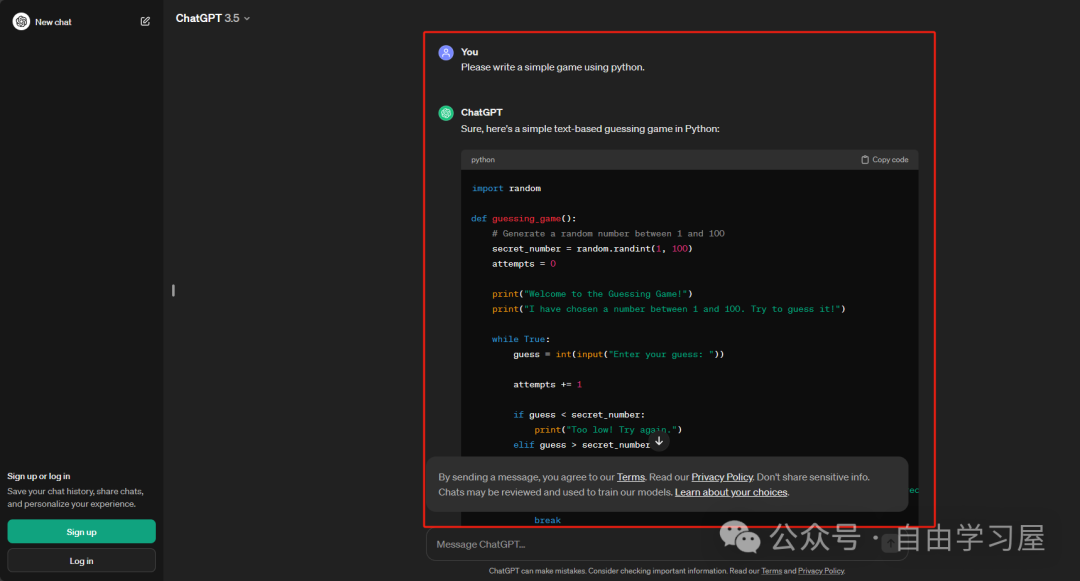Select the New chat label in the sidebar
This screenshot has width=1080, height=581.
click(53, 22)
